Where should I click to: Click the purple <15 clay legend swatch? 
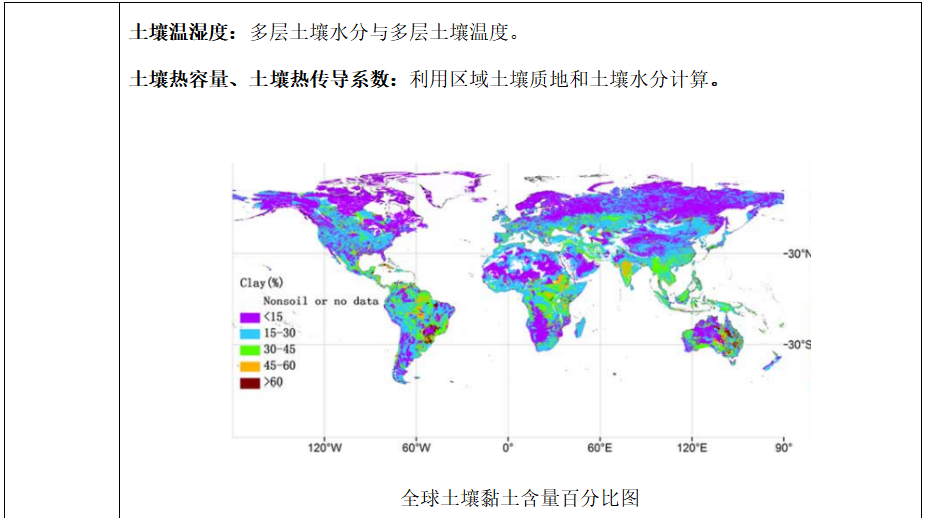click(x=249, y=318)
